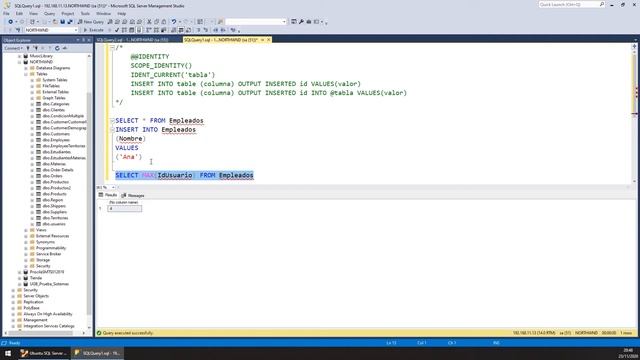Open the File menu
The width and height of the screenshot is (640, 360).
[x=6, y=13]
